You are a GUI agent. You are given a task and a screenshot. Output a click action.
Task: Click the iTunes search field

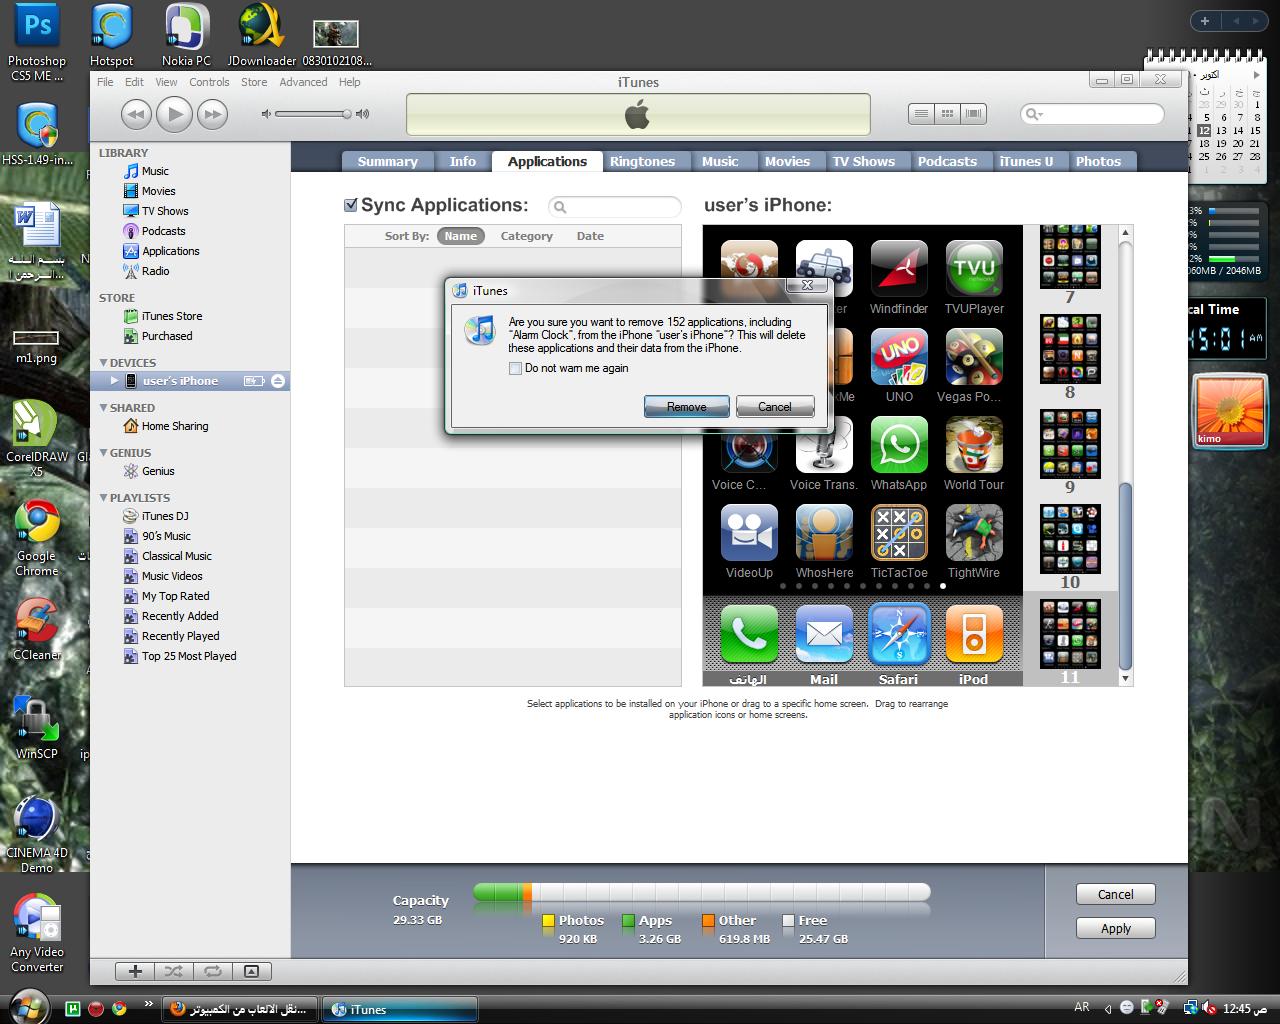(x=1092, y=114)
